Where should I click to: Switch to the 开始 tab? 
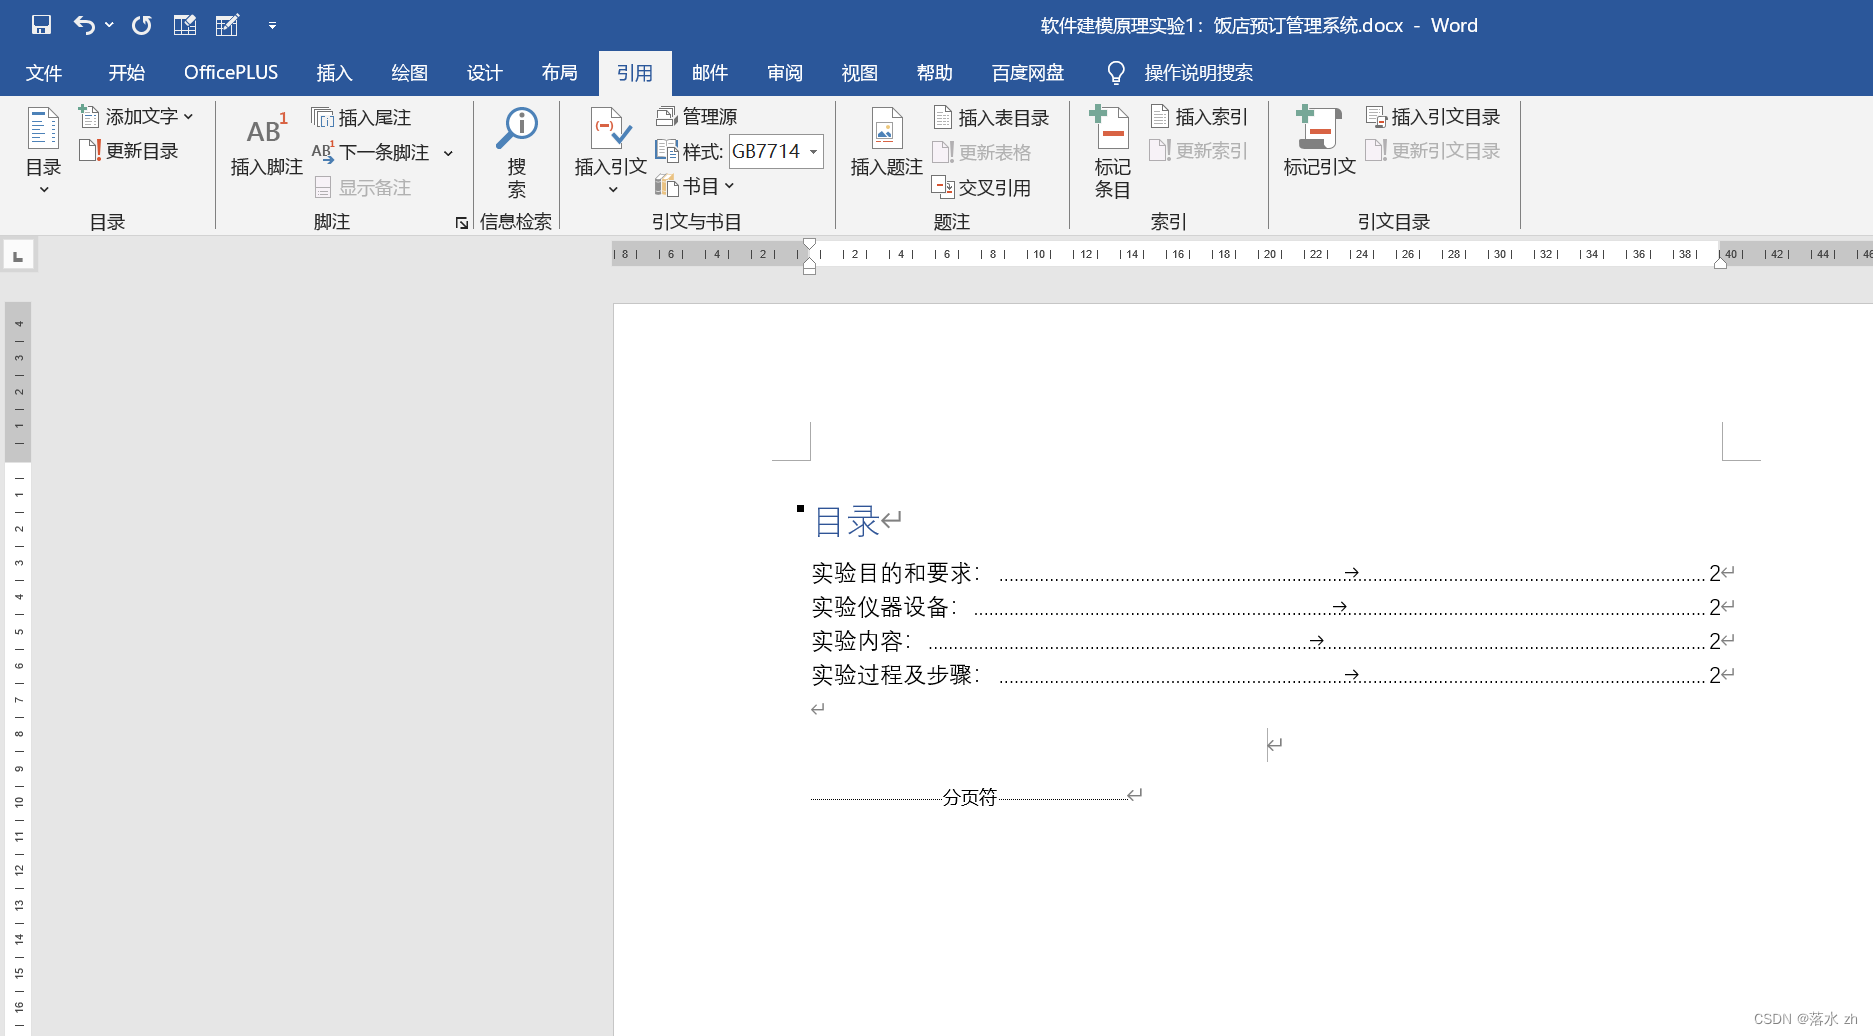point(127,73)
